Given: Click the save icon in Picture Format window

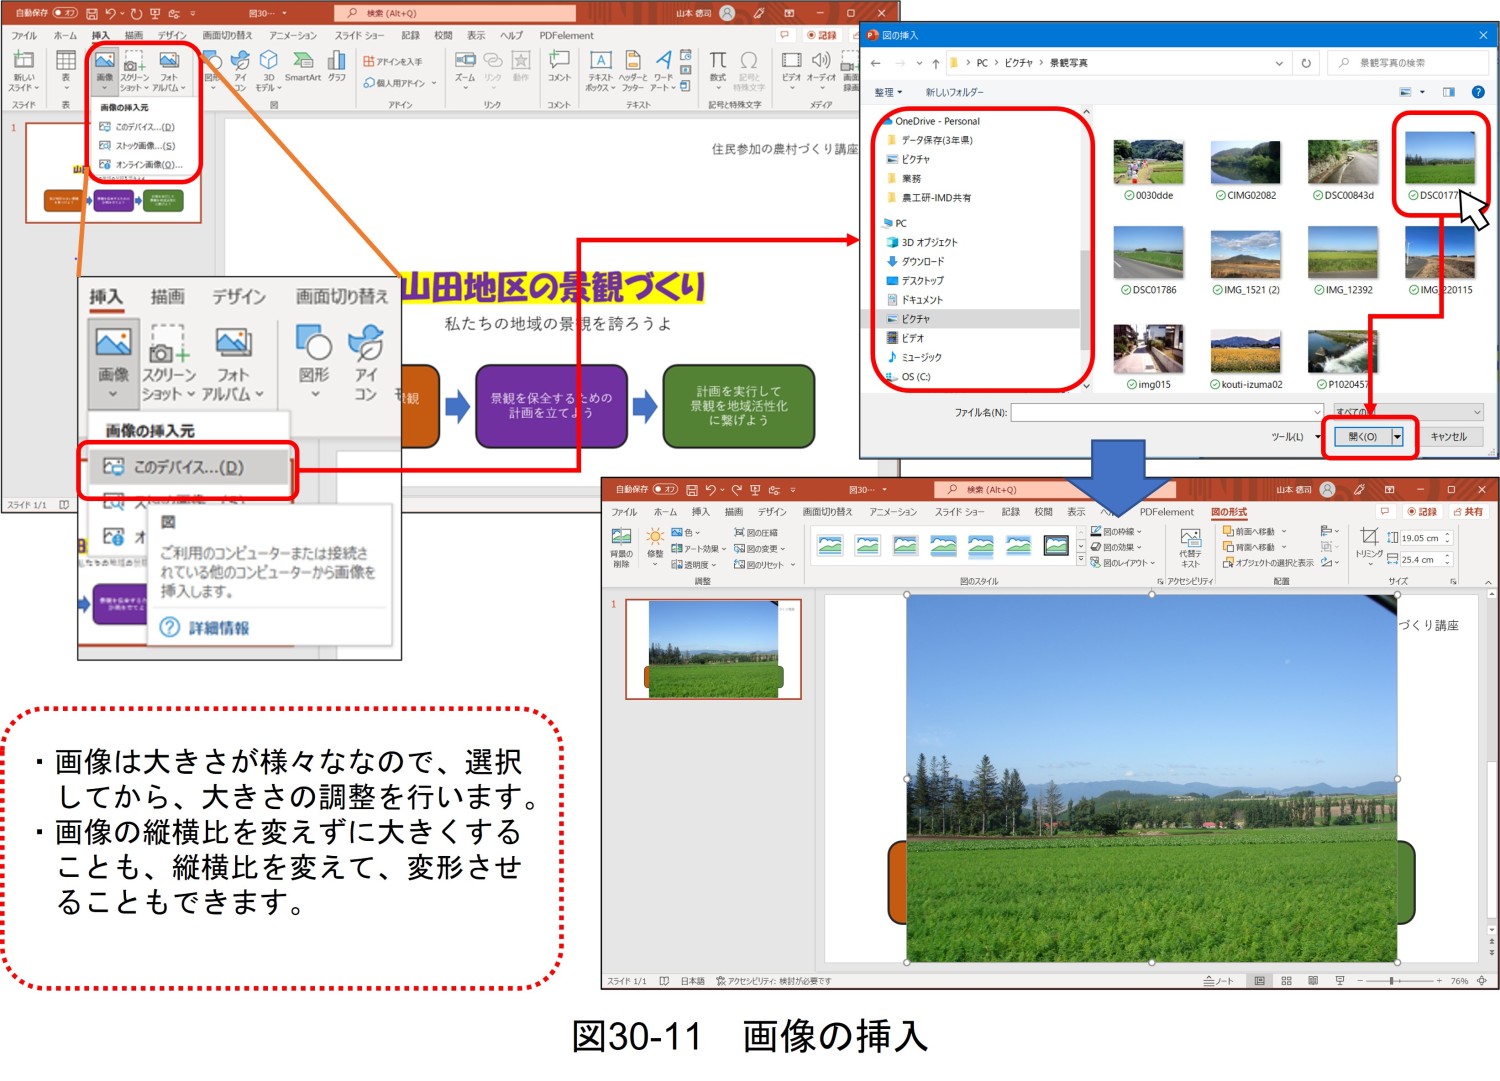Looking at the screenshot, I should click(x=691, y=490).
